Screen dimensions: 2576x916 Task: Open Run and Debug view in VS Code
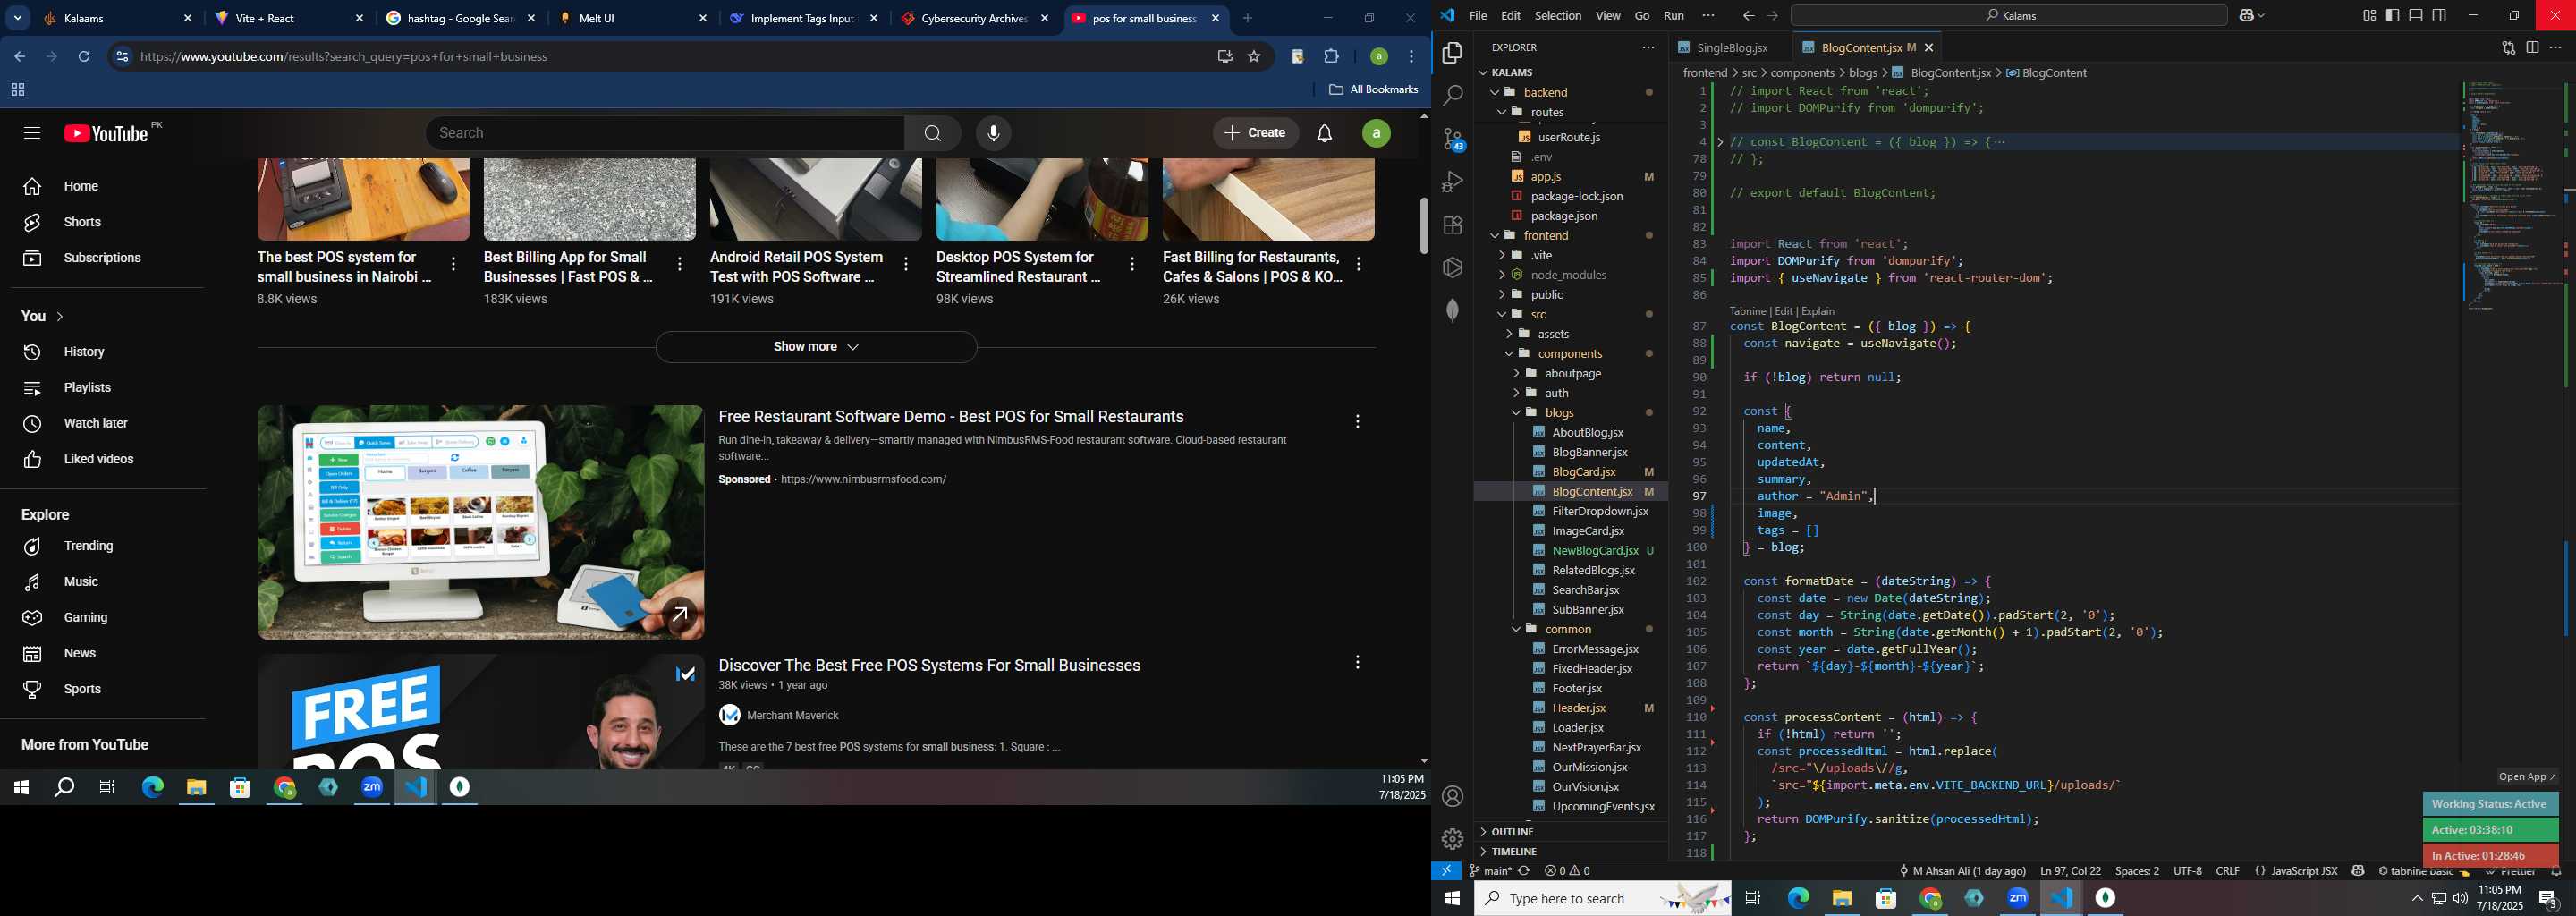(1452, 182)
